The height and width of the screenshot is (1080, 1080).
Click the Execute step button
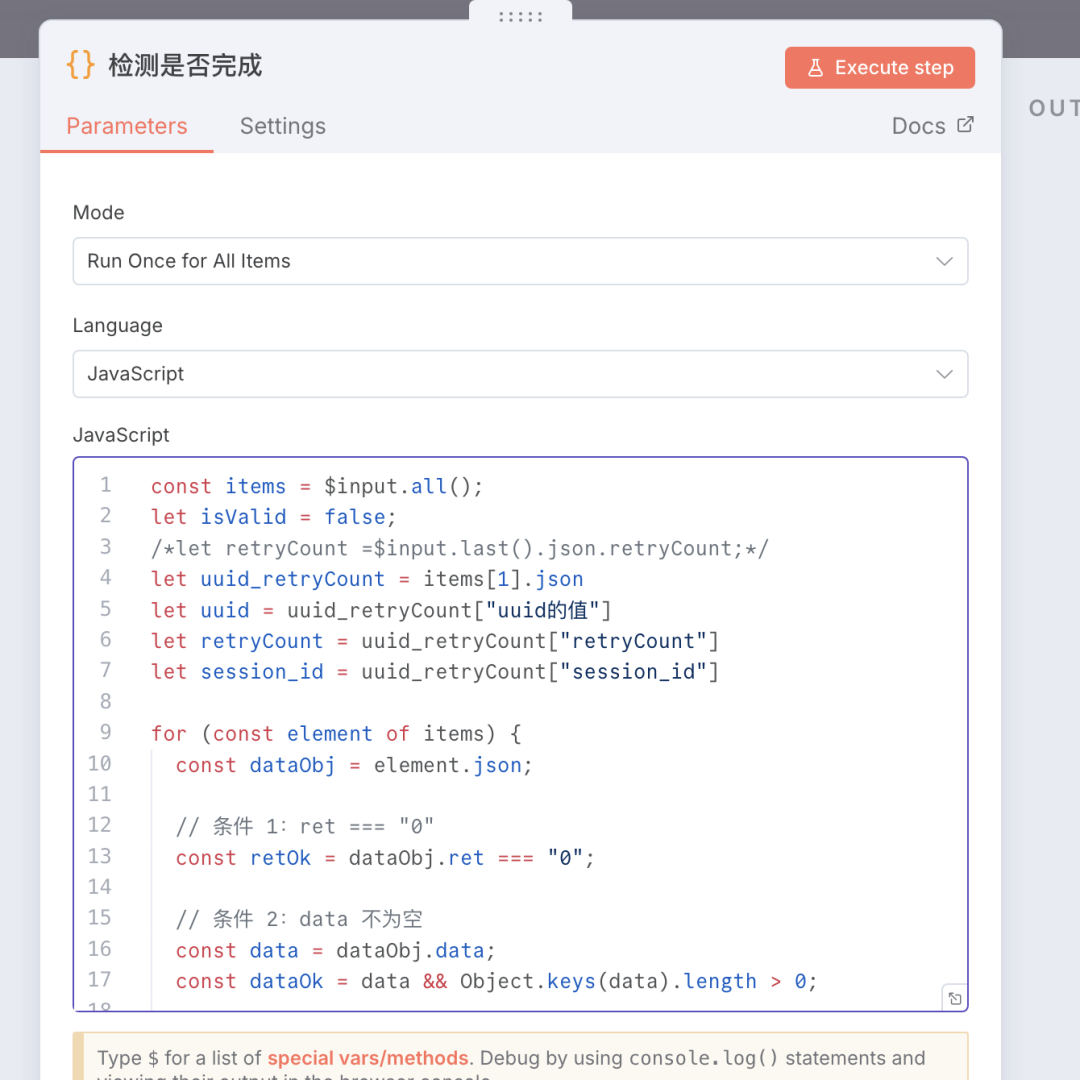(x=880, y=67)
